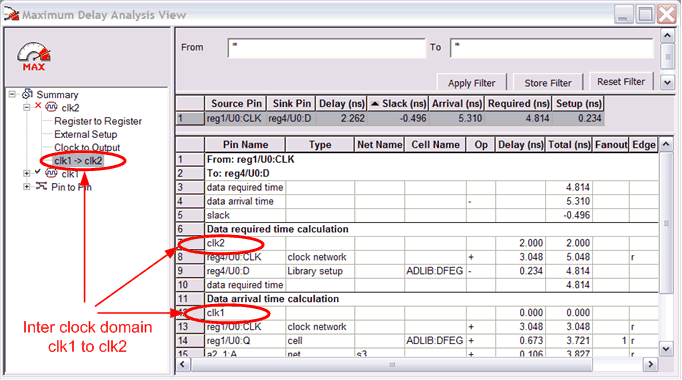This screenshot has height=380, width=682.
Task: Click the reg1/U0:Q cell row
Action: 418,340
